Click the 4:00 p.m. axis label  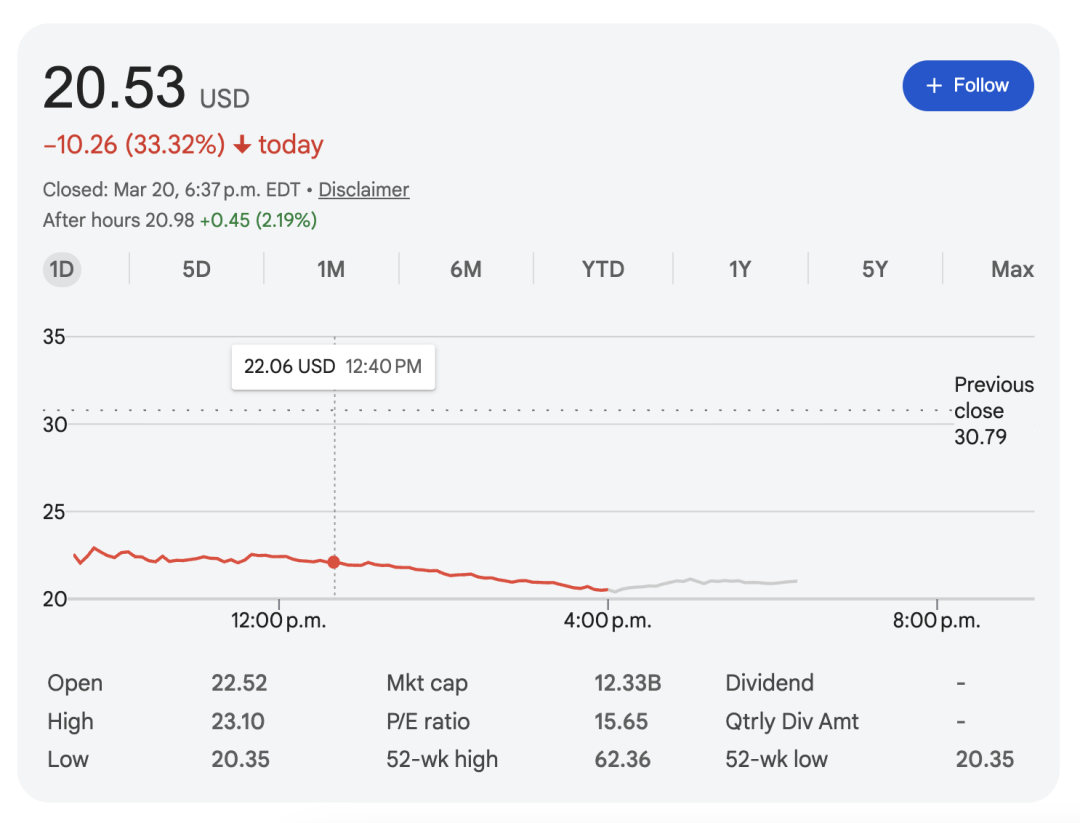[x=607, y=621]
